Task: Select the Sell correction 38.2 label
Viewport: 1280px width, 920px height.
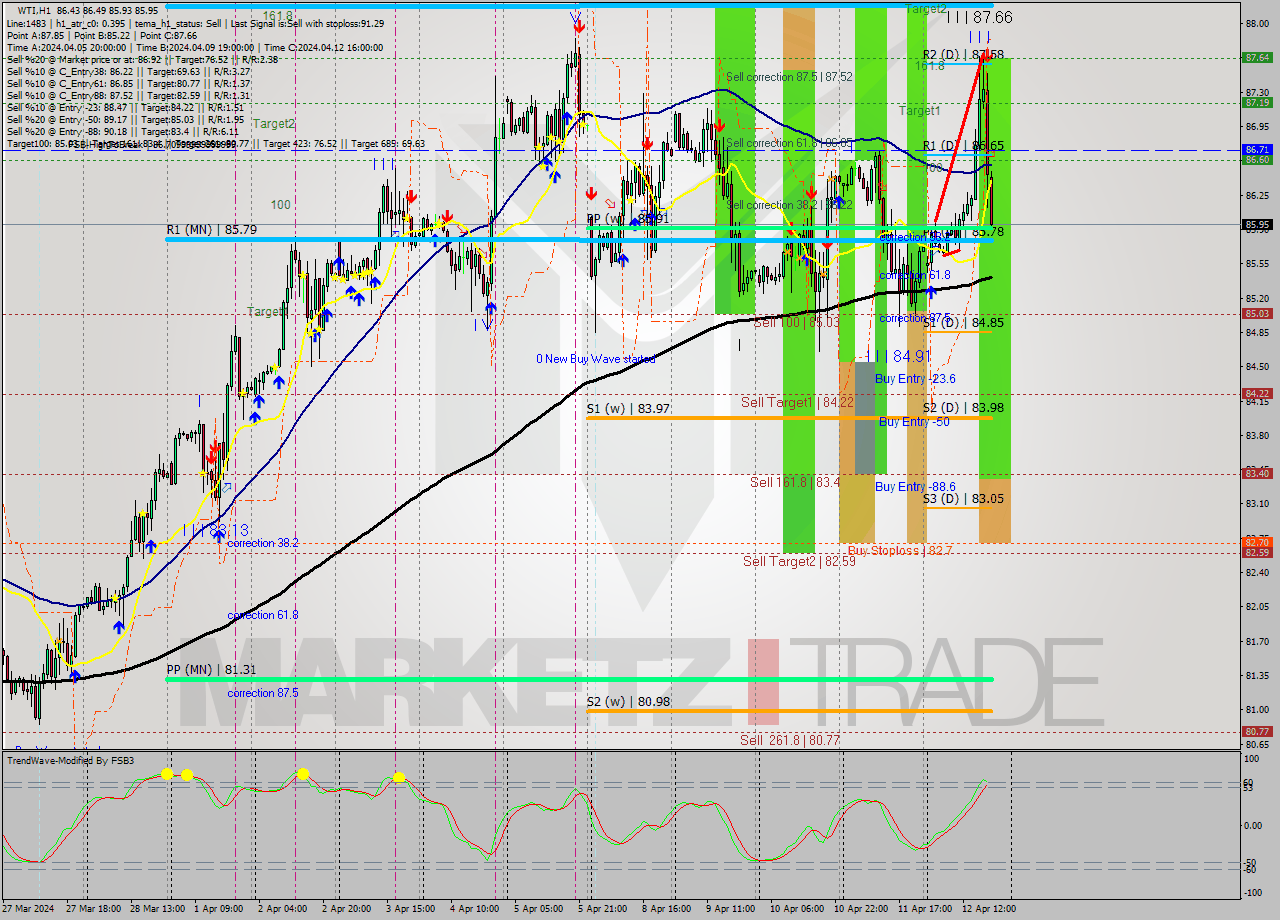Action: point(789,205)
